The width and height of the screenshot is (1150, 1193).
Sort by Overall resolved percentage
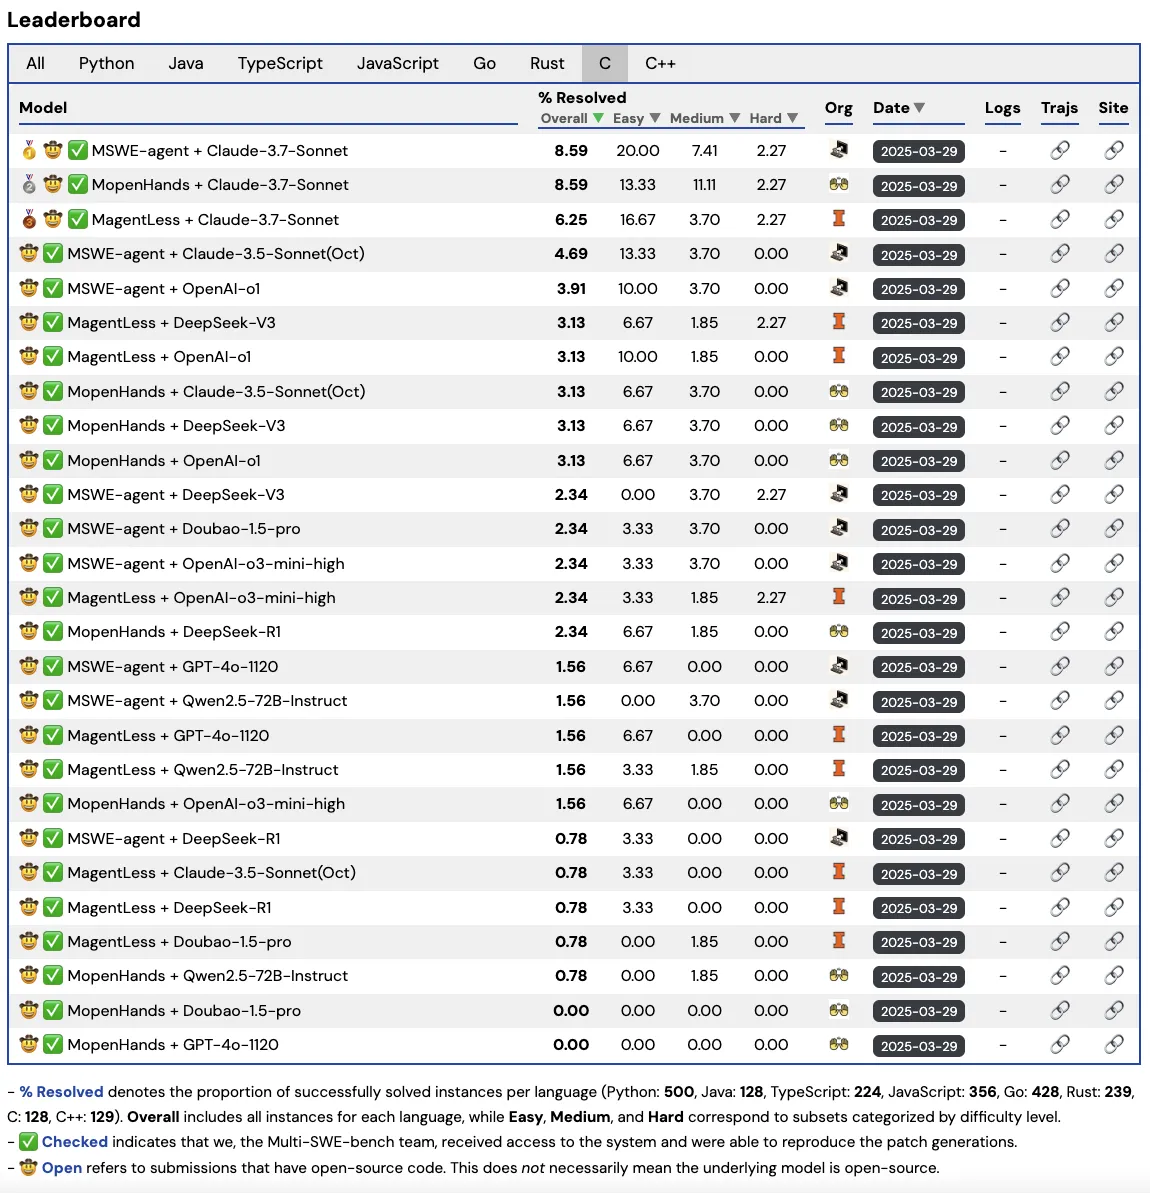click(x=572, y=118)
